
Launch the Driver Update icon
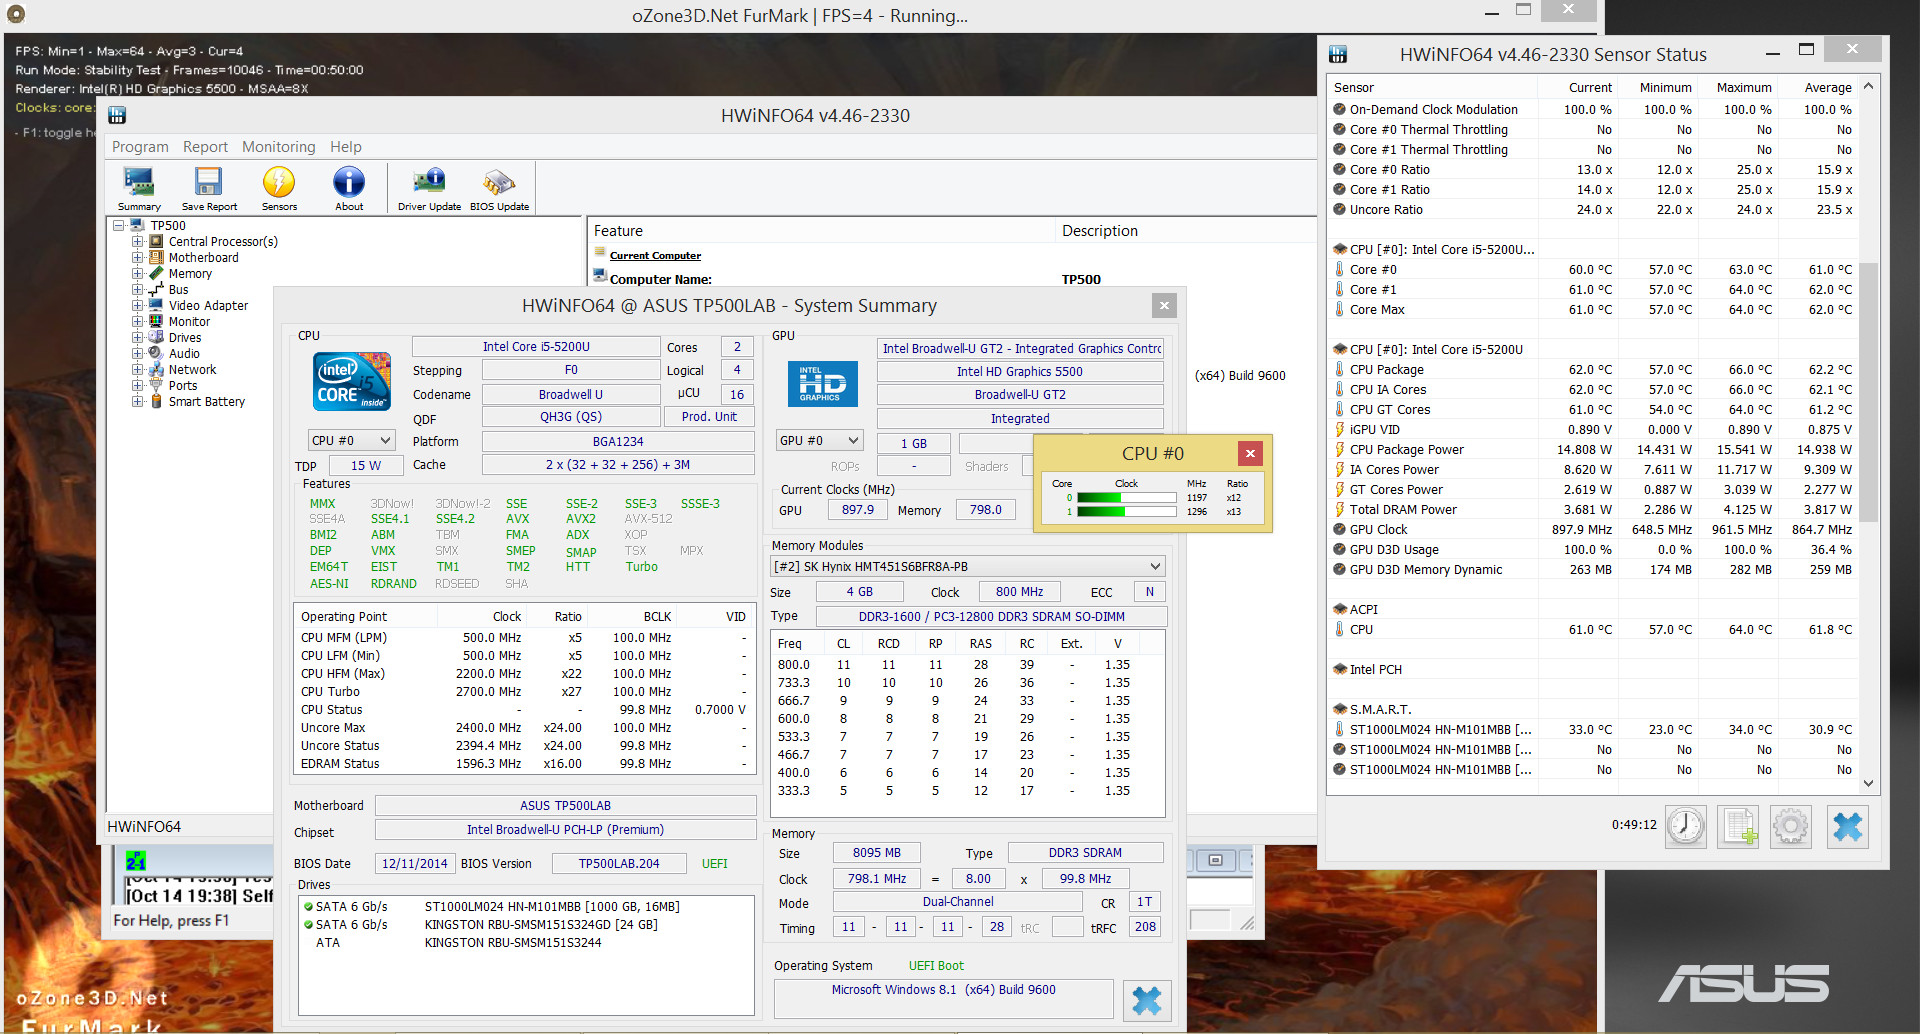429,187
